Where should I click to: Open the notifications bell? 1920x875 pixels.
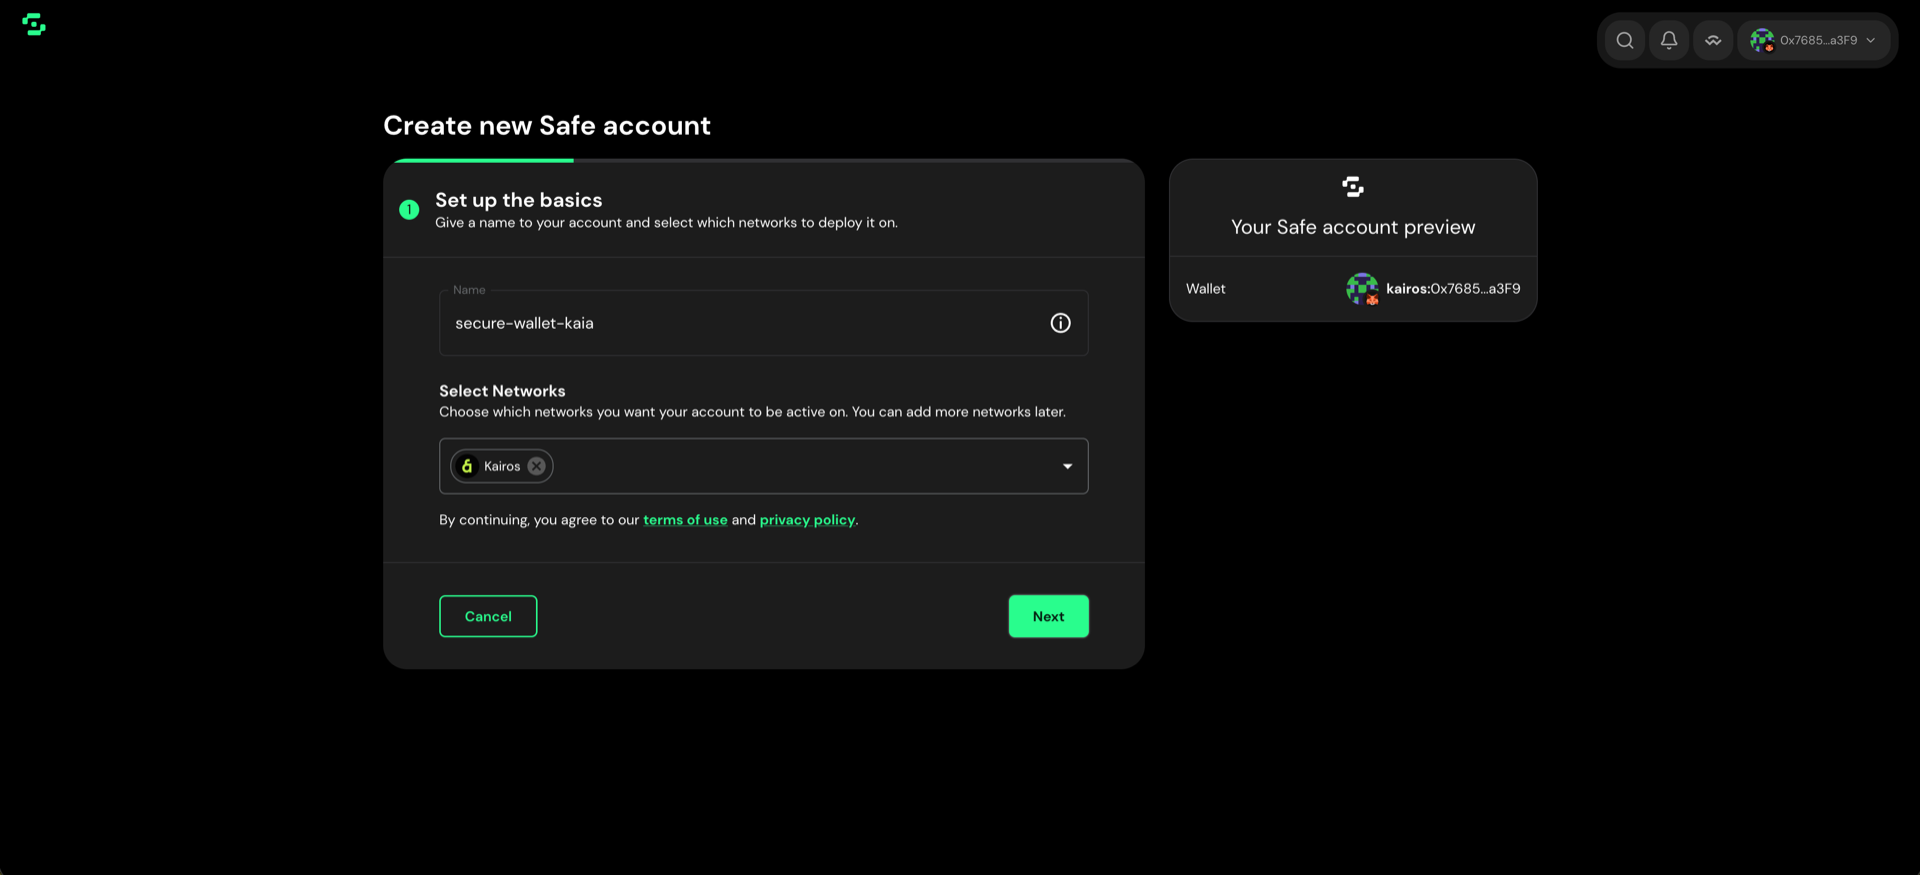(1669, 40)
